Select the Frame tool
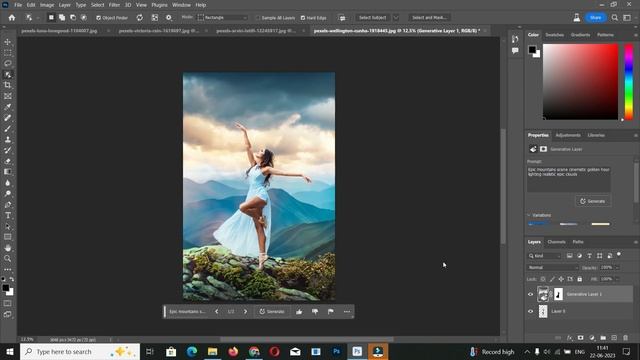Screen dimensions: 640x360 click(x=8, y=96)
